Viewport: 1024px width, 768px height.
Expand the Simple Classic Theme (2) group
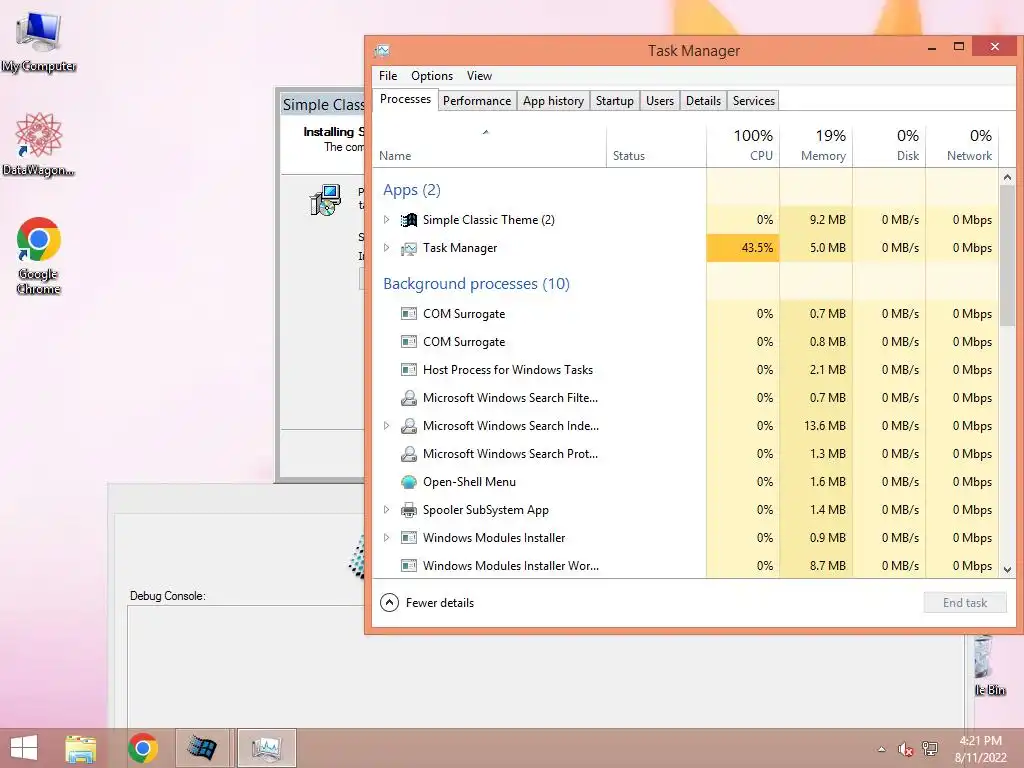pos(387,220)
